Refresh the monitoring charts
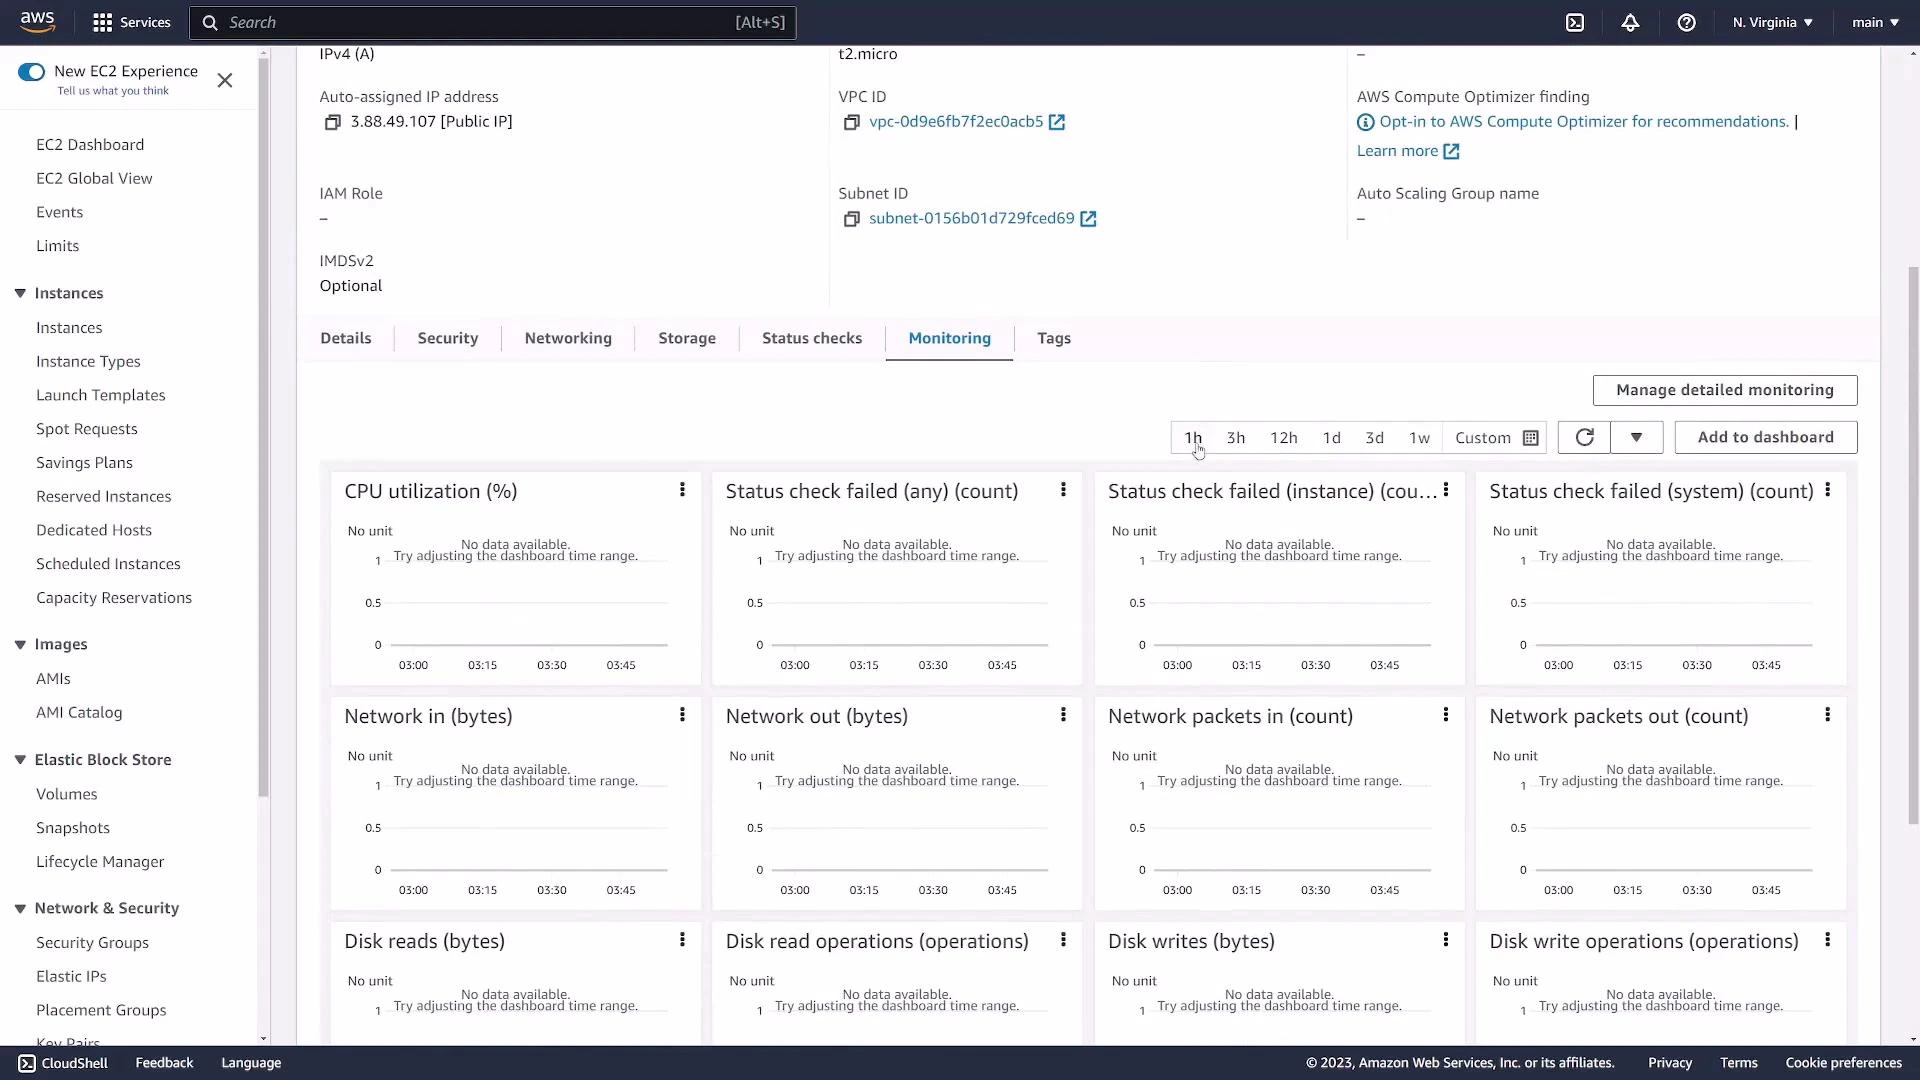 click(1584, 437)
